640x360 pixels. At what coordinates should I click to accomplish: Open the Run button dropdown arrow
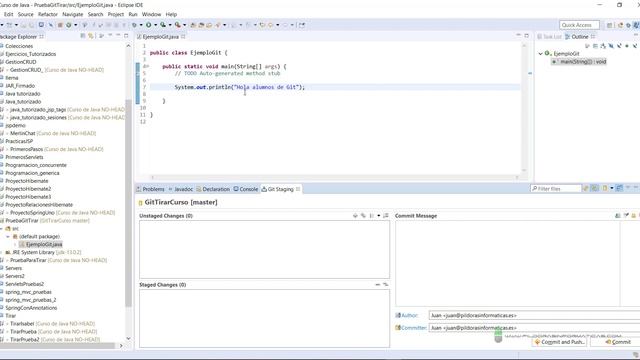(156, 25)
